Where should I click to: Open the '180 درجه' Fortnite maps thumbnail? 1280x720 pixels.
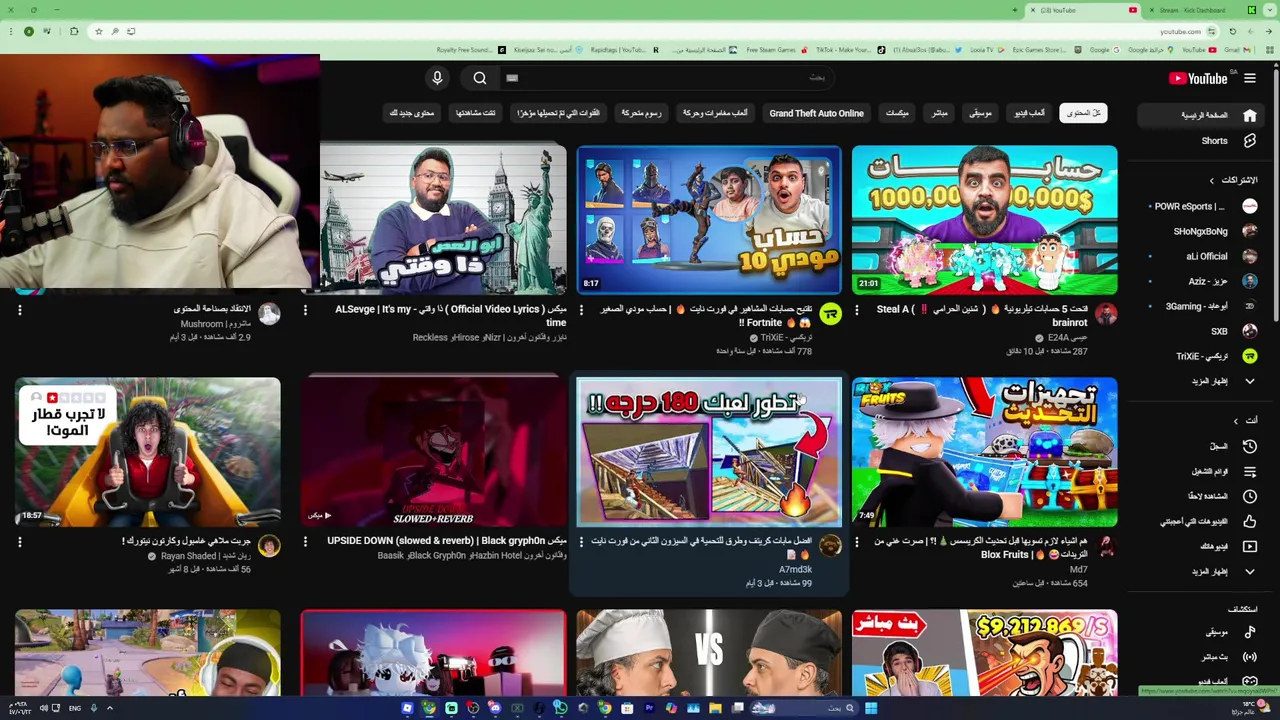(x=709, y=452)
